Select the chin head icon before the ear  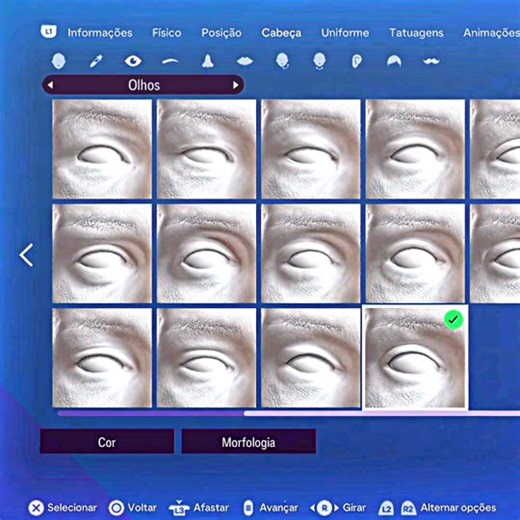[x=319, y=61]
